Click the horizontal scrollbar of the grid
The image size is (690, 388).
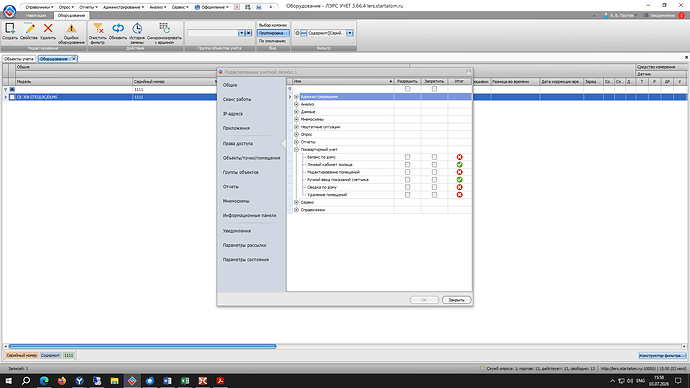point(143,347)
